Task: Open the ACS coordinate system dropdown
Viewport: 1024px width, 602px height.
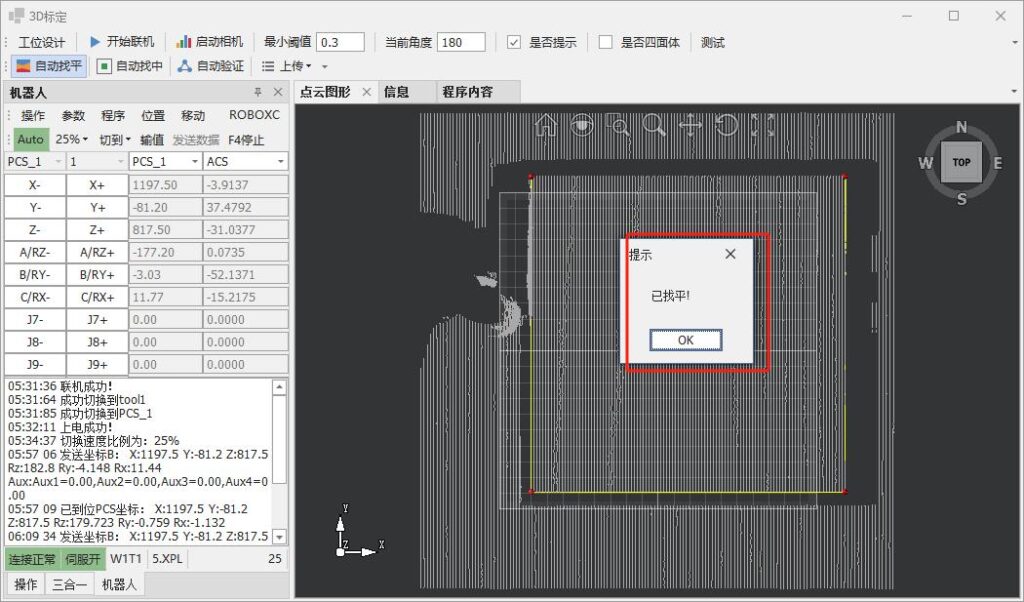Action: coord(245,161)
